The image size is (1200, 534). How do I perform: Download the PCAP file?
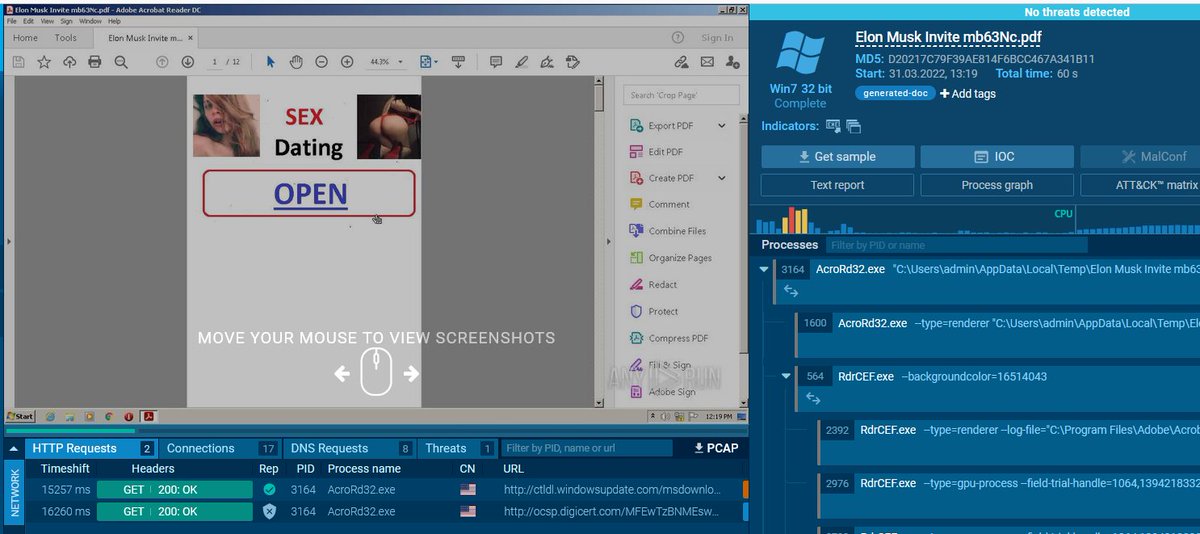coord(716,448)
